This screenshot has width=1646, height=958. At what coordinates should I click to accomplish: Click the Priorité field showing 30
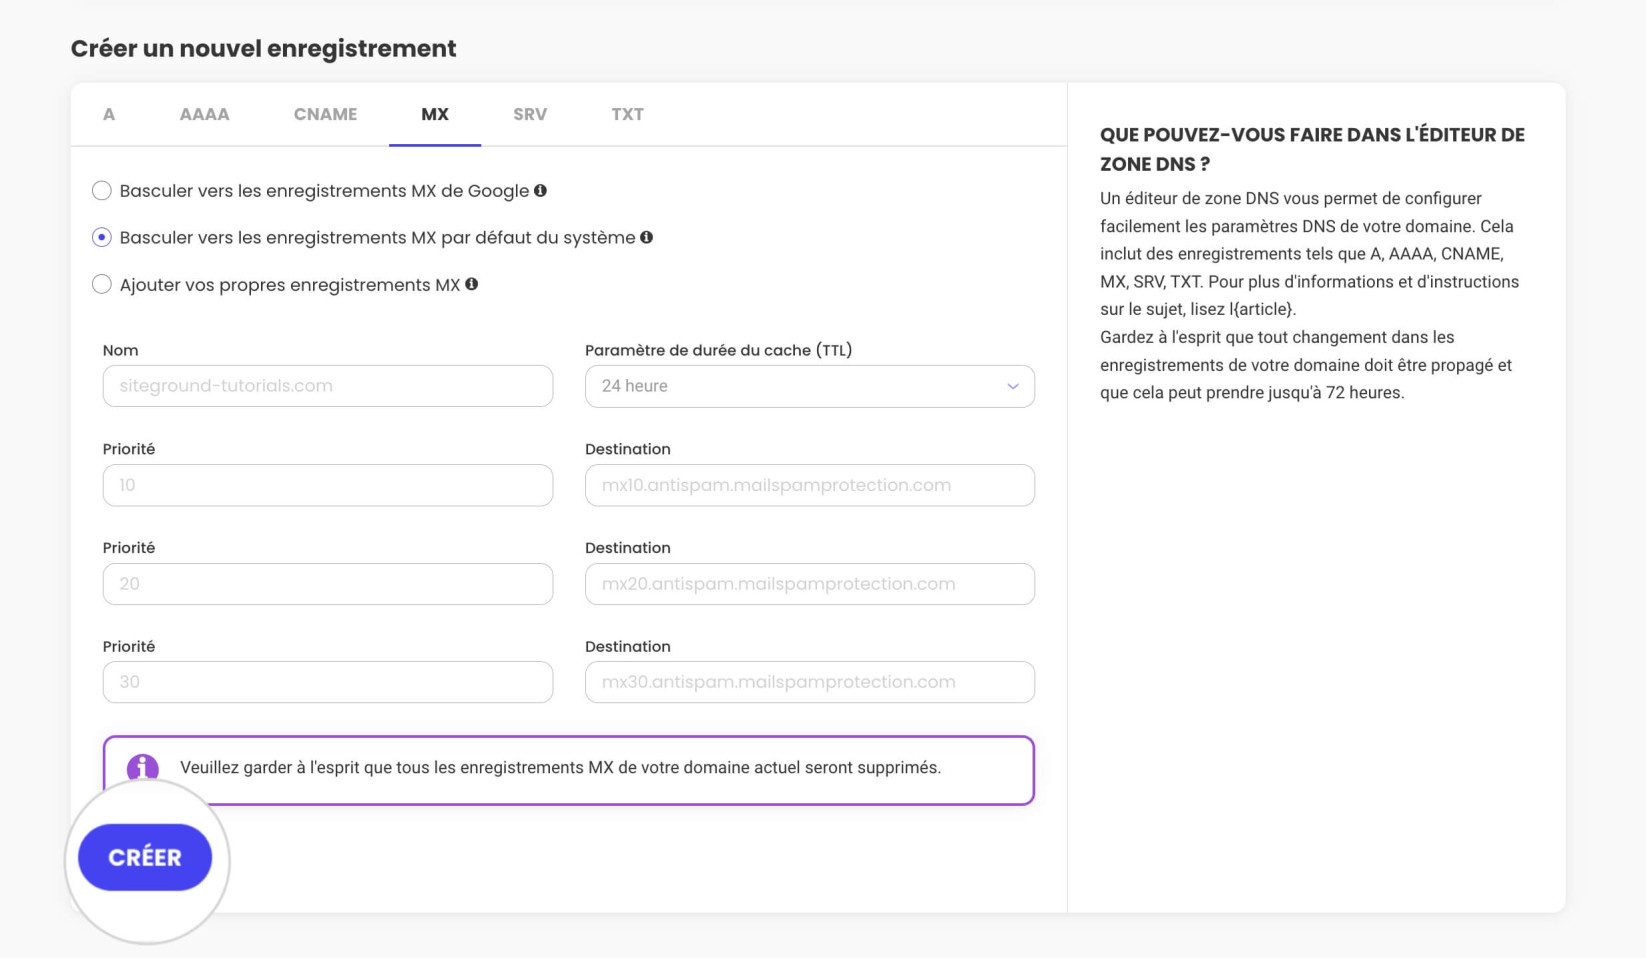coord(328,682)
